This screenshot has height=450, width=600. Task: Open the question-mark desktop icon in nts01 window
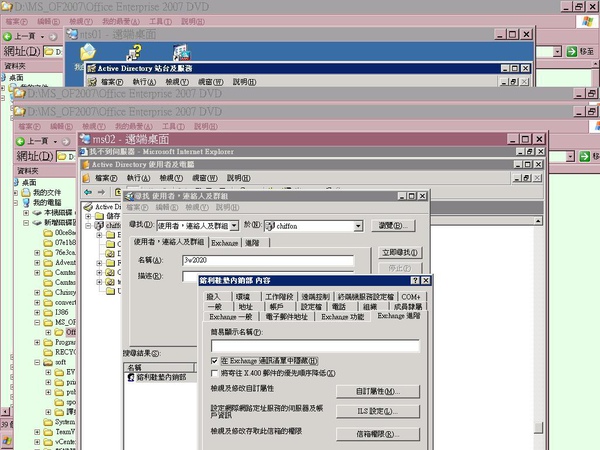[x=134, y=52]
